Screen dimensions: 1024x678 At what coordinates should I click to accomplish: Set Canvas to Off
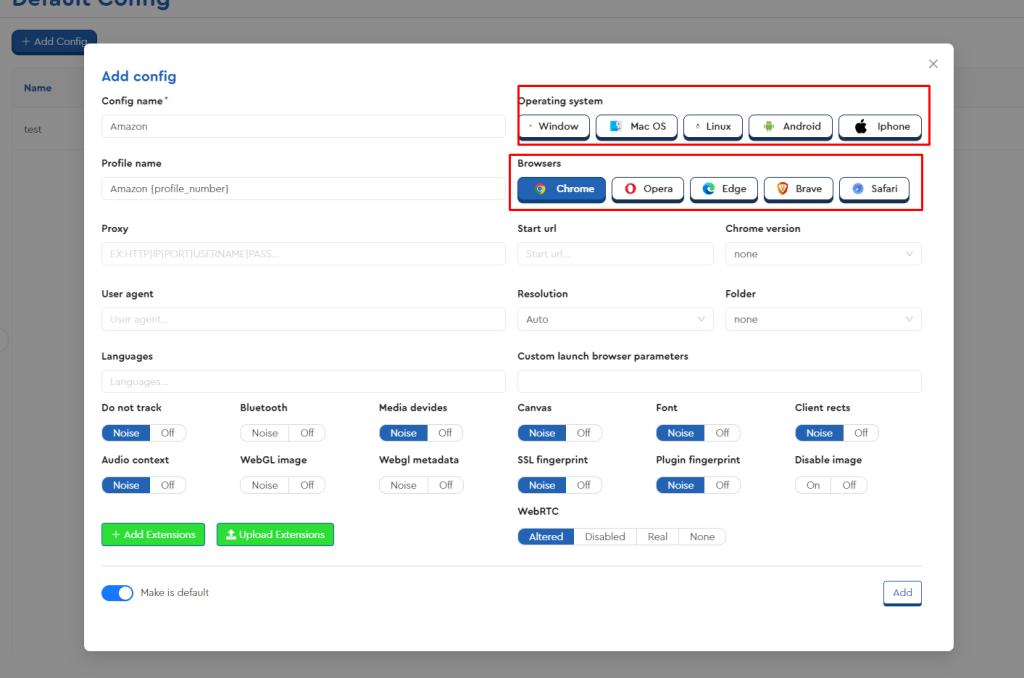pyautogui.click(x=584, y=433)
